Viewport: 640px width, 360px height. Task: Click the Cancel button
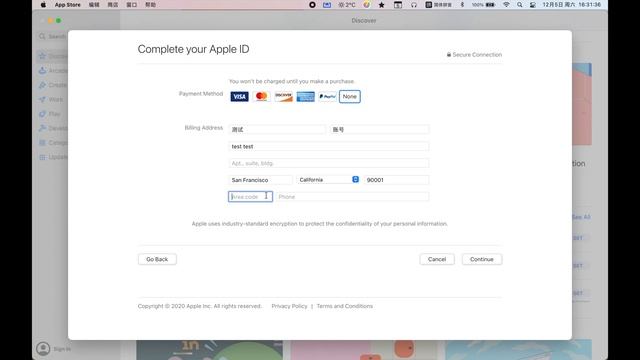click(x=437, y=259)
